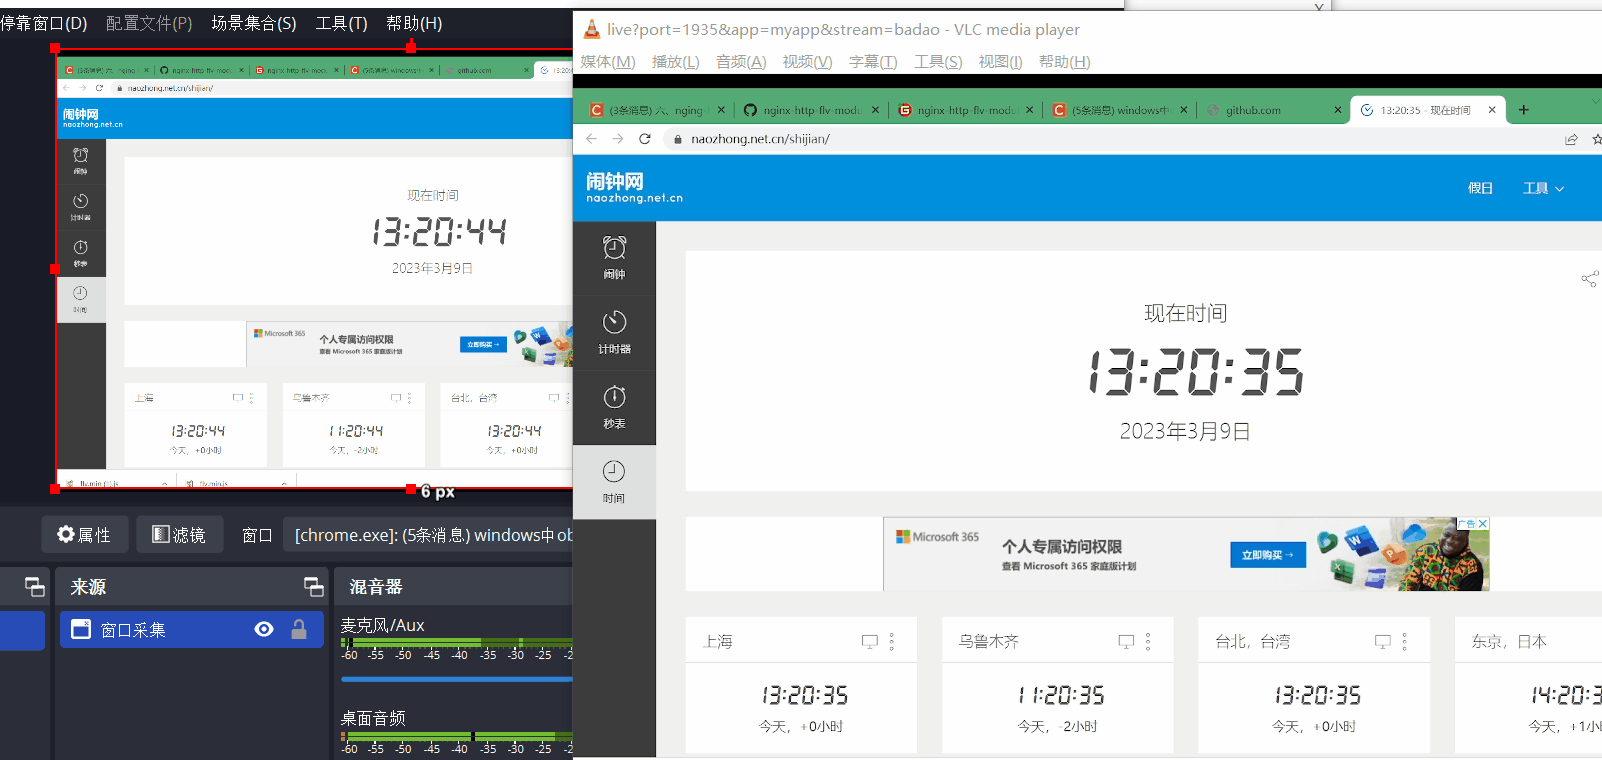
Task: Click the 计时器 timer sidebar icon in VLC video
Action: (x=614, y=333)
